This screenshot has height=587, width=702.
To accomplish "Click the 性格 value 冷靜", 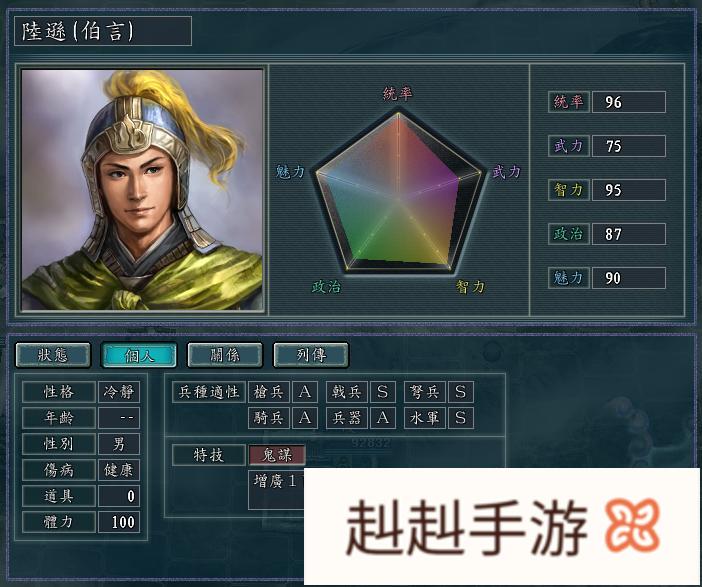I will [119, 392].
